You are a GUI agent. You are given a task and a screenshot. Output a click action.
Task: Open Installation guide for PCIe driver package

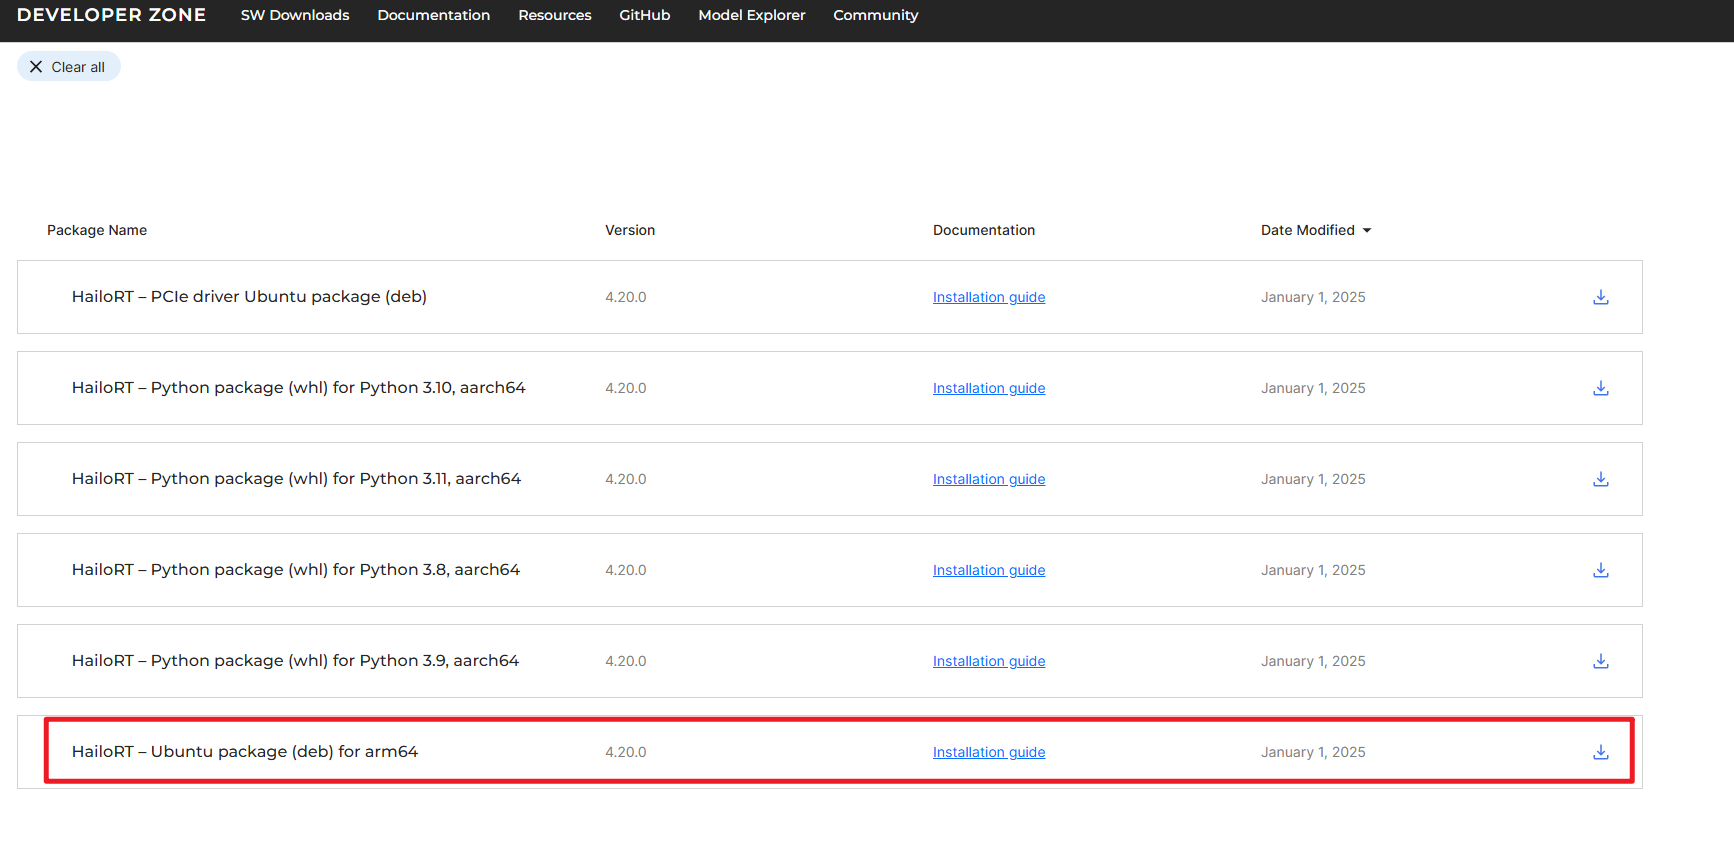click(x=989, y=297)
